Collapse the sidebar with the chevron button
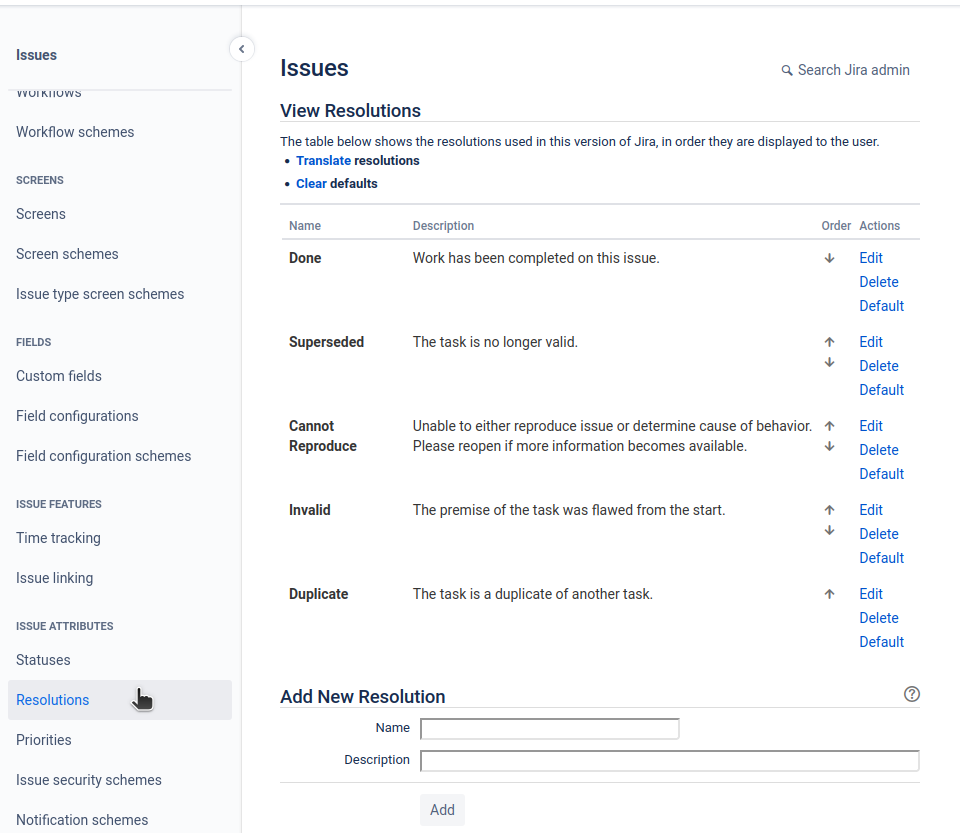960x833 pixels. 242,49
